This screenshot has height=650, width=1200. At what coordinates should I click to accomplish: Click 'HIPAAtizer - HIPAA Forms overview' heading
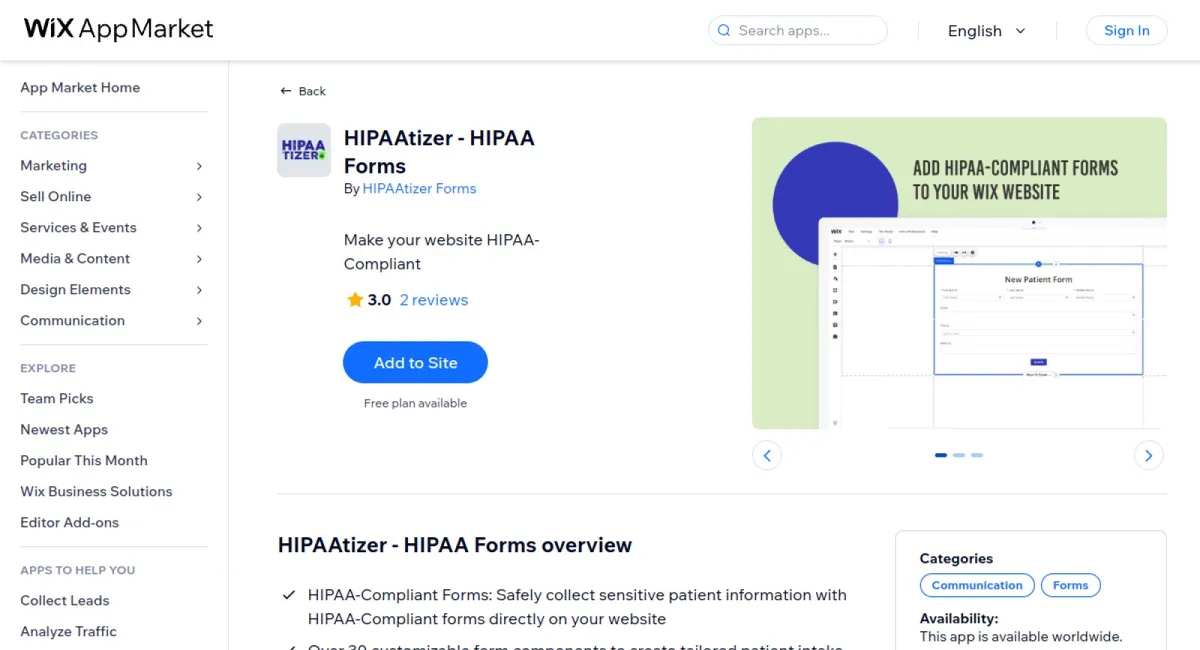455,546
